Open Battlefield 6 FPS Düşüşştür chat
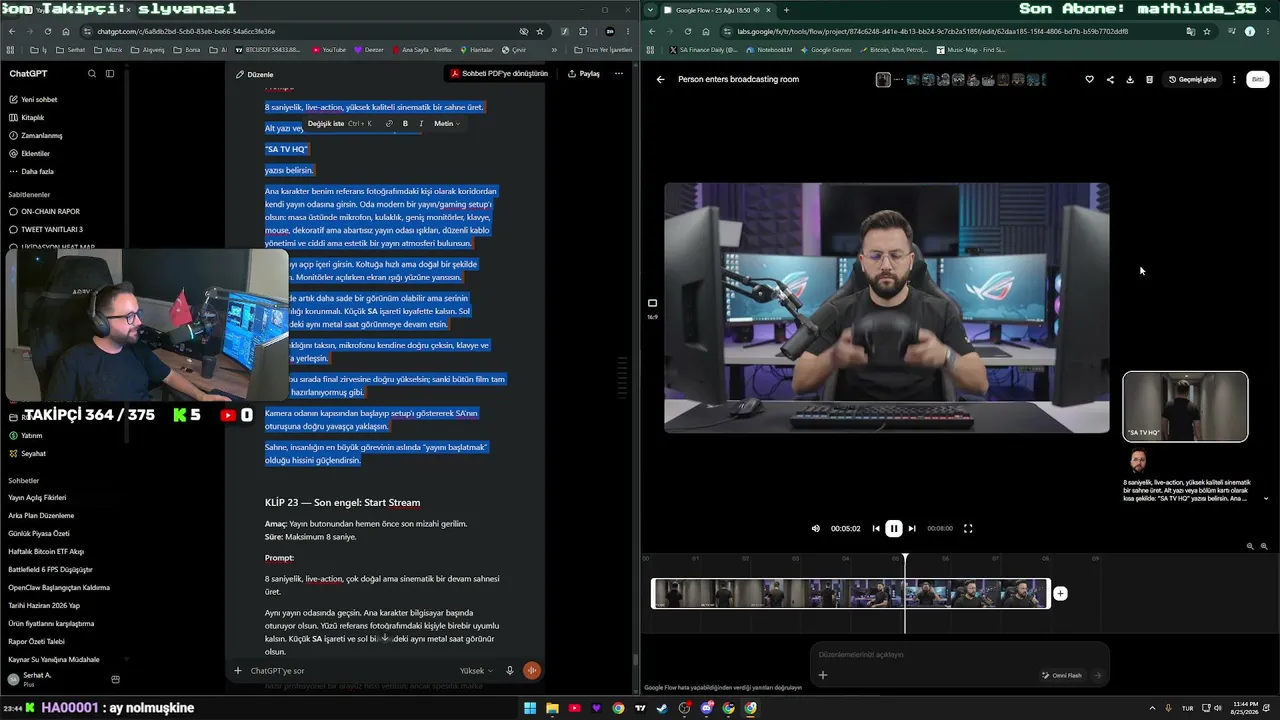Image resolution: width=1280 pixels, height=720 pixels. point(50,569)
